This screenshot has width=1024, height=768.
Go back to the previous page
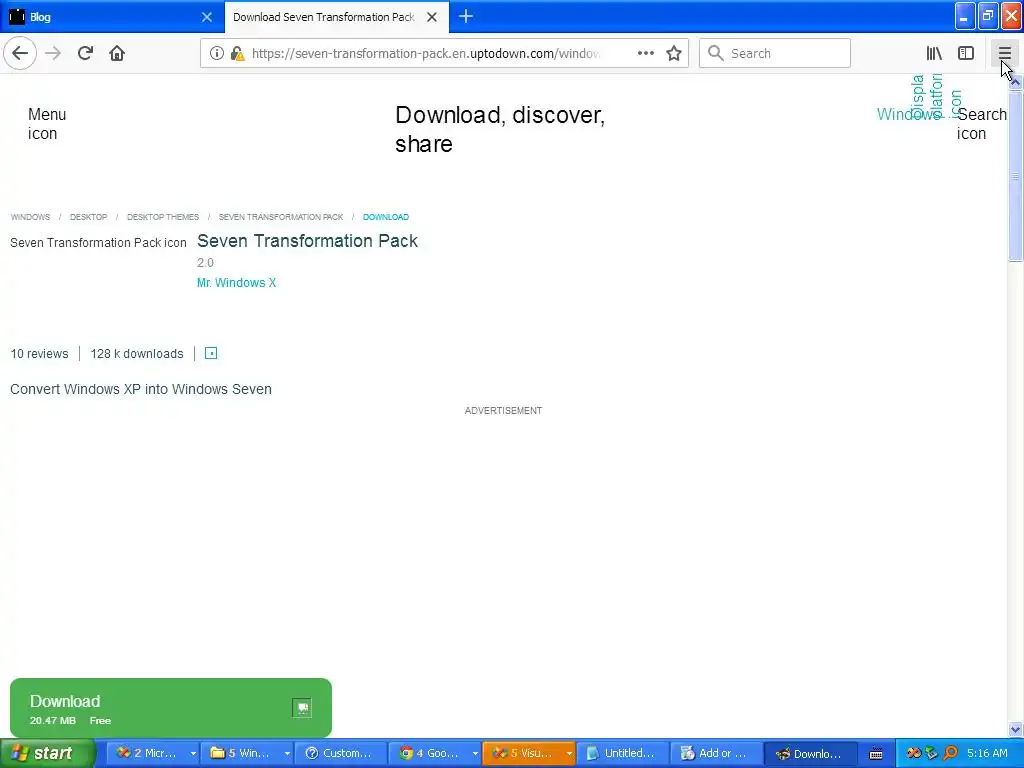(20, 53)
